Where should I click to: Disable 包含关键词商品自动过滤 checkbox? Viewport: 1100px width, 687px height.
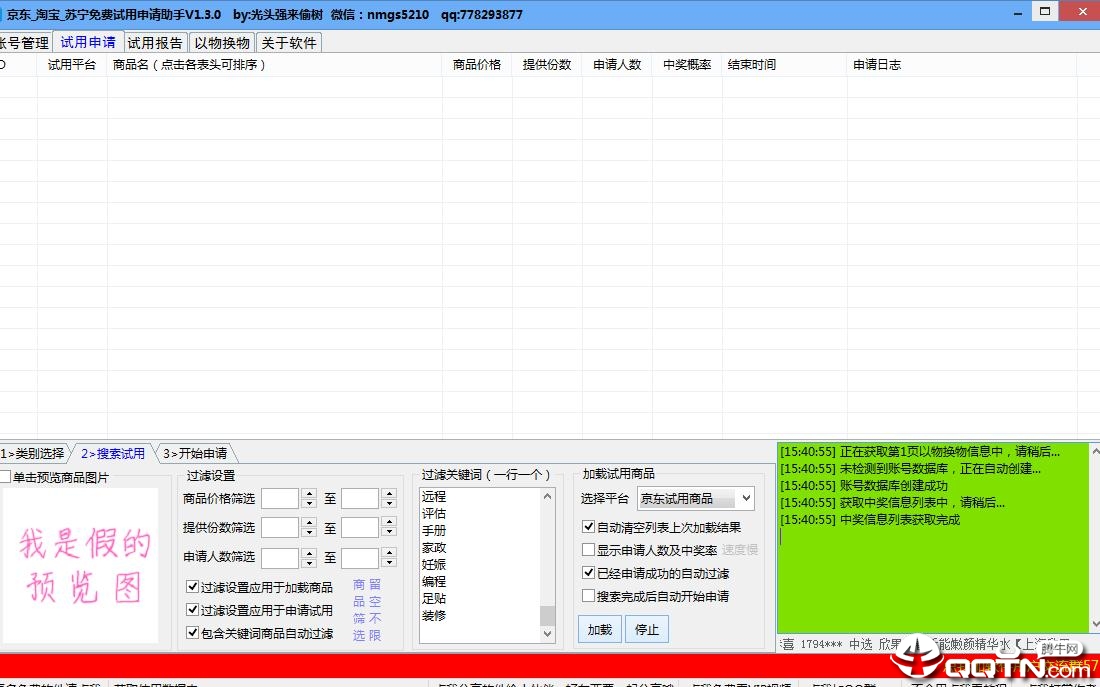pyautogui.click(x=193, y=633)
